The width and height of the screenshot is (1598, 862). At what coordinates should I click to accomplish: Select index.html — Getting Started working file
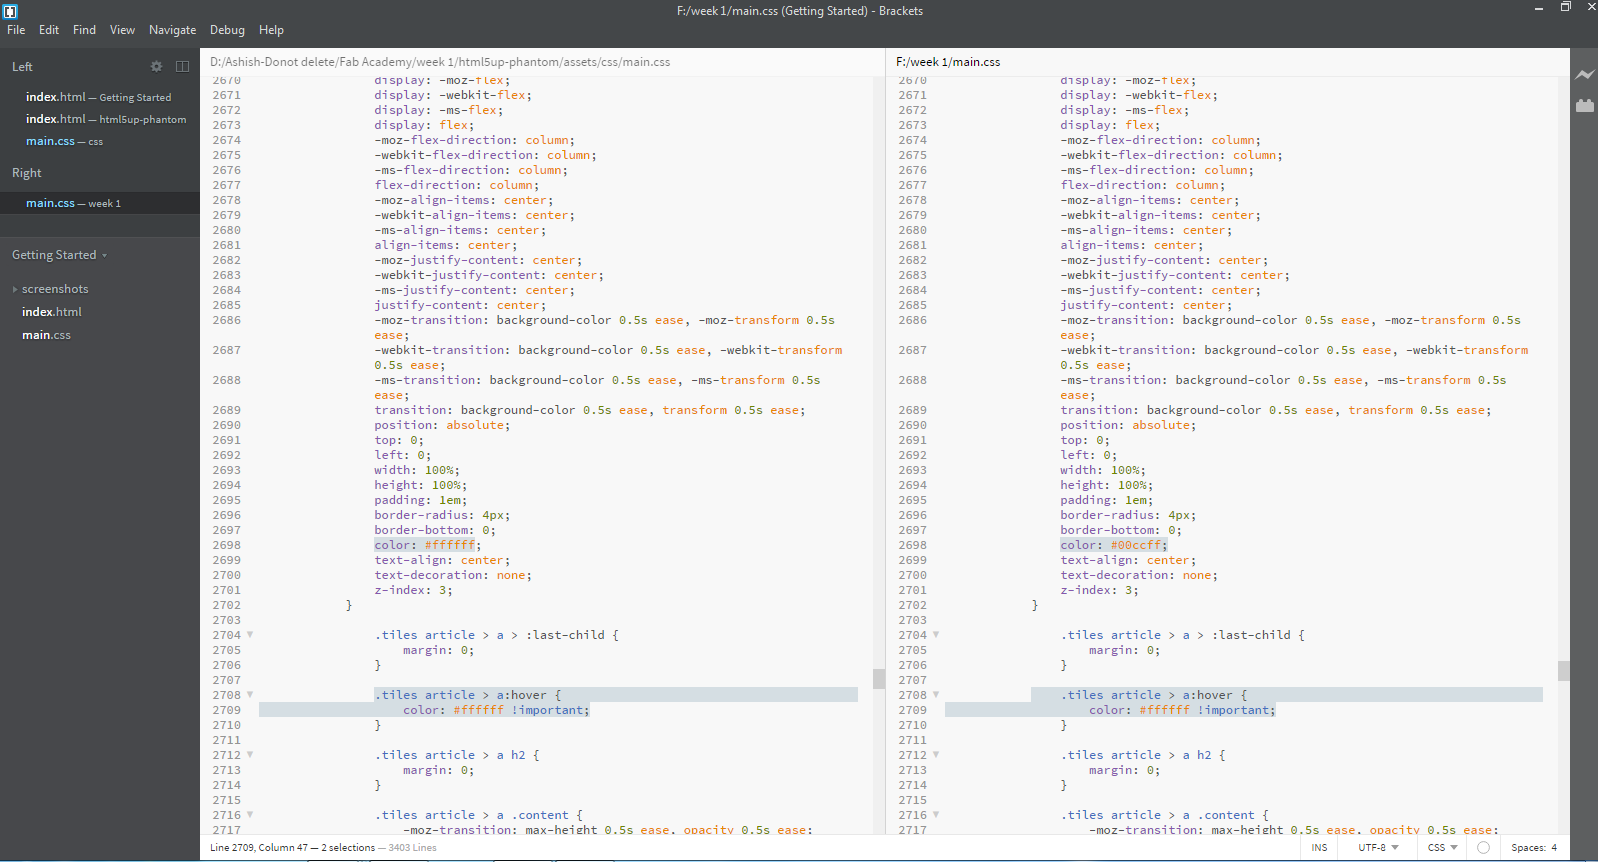click(98, 97)
